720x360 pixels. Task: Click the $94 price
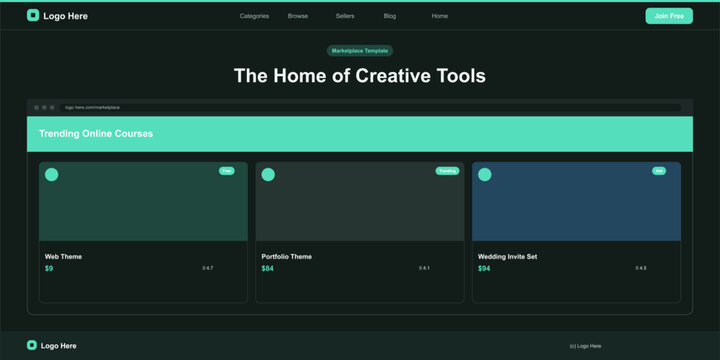point(484,269)
